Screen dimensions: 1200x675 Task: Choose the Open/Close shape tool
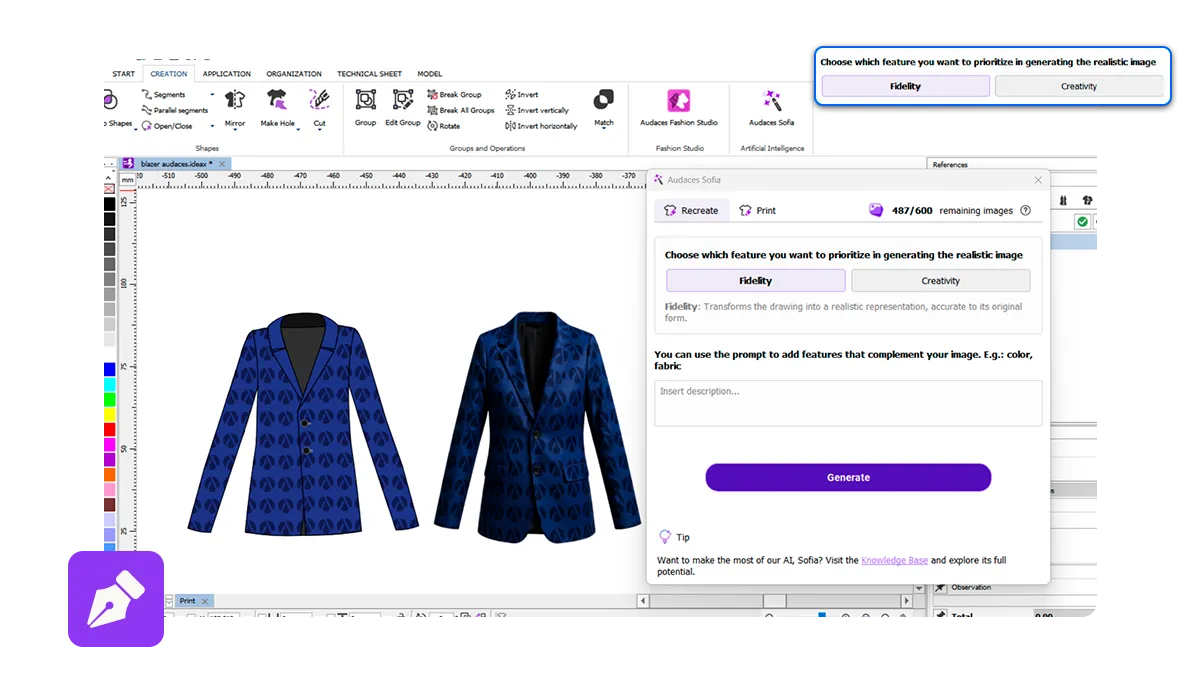(166, 126)
